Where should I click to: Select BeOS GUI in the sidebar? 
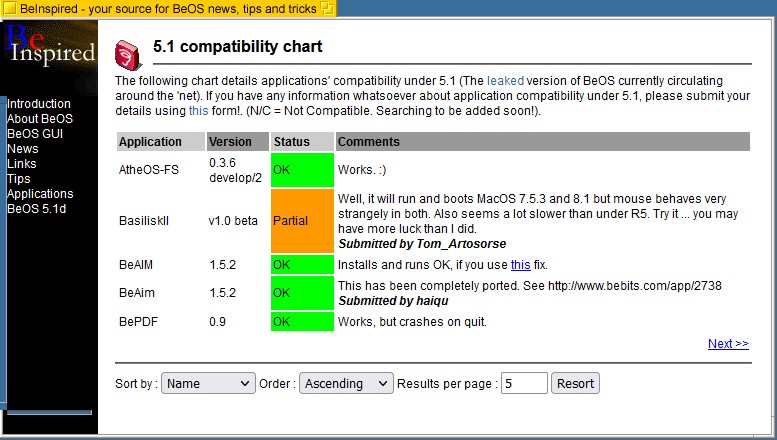[35, 134]
